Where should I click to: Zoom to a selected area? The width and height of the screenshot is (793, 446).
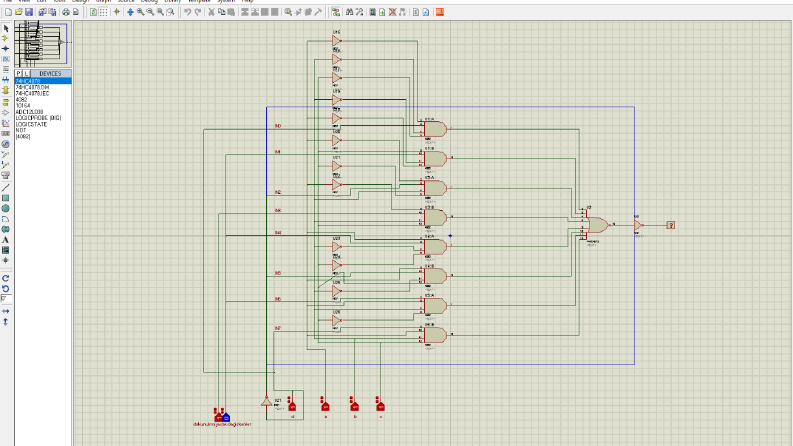tap(170, 12)
